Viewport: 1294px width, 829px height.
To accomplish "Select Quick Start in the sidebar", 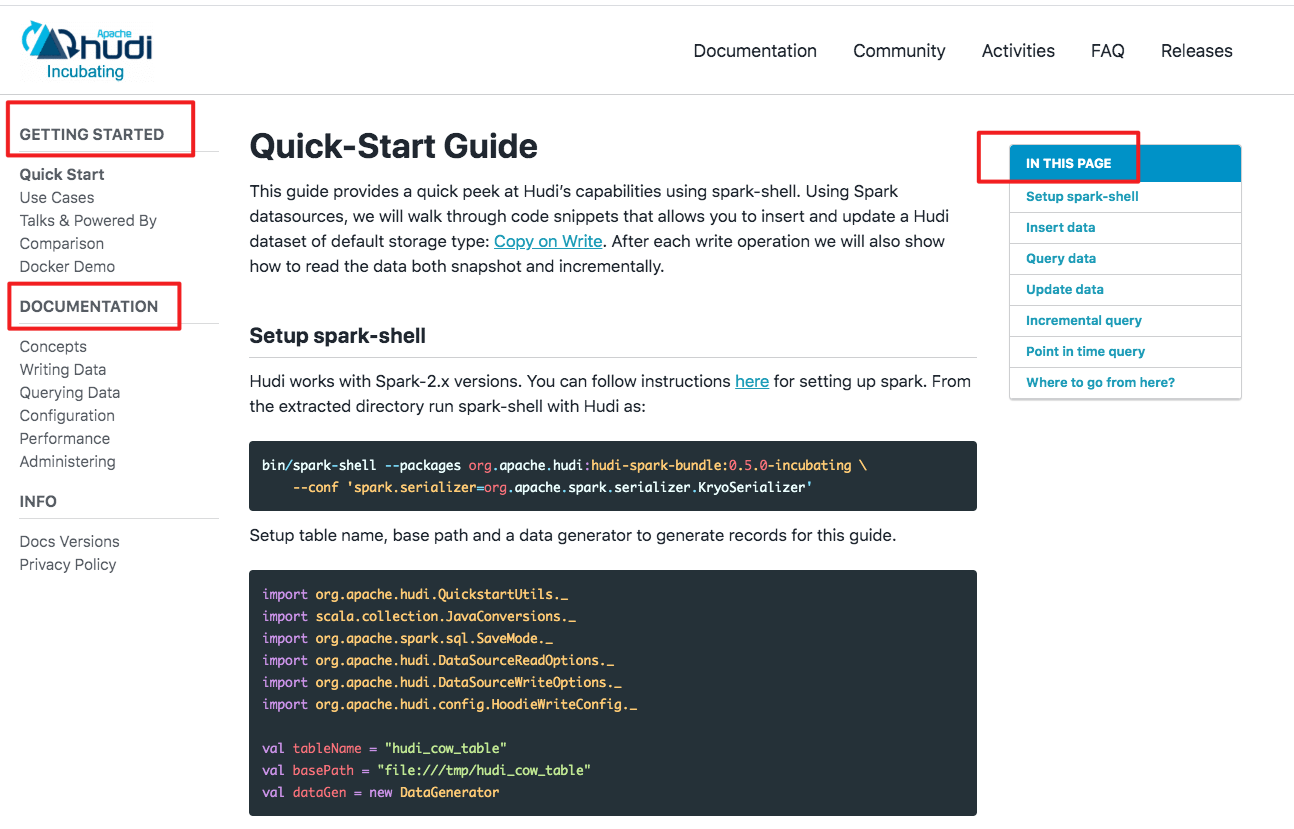I will click(62, 174).
